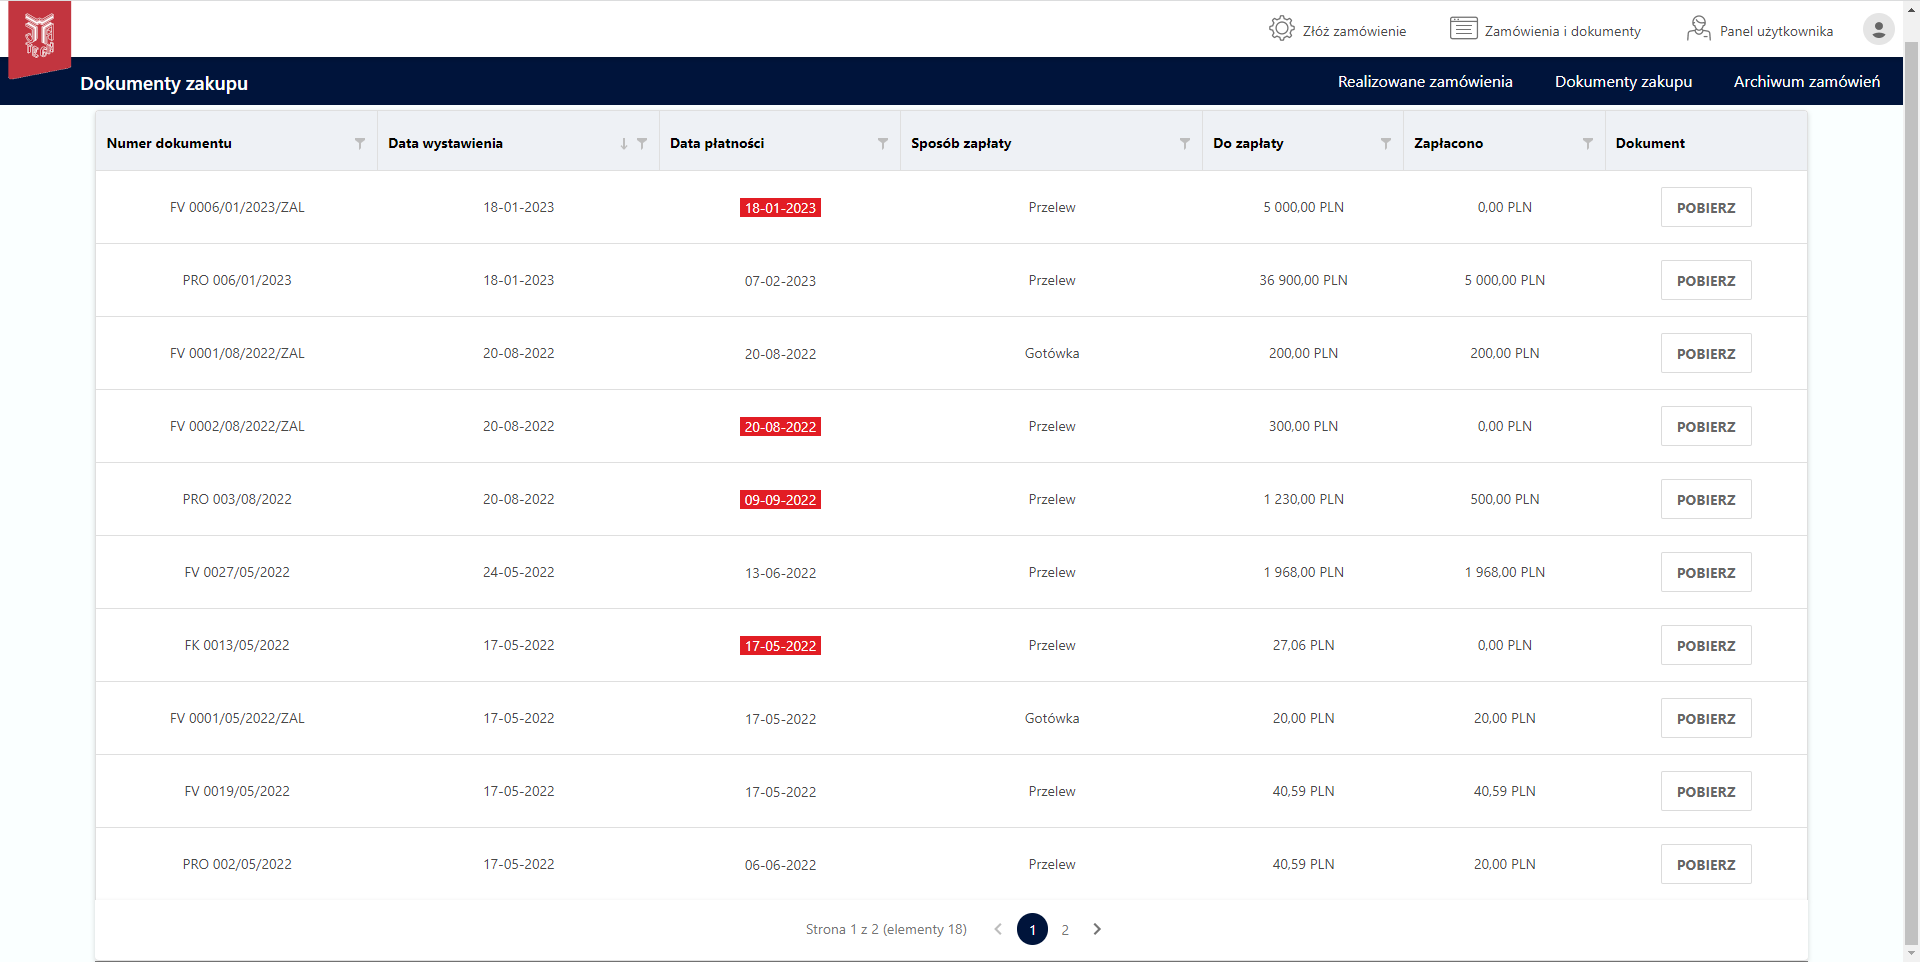Open filter for Data płatności column
Screen dimensions: 1920x962
[x=883, y=144]
